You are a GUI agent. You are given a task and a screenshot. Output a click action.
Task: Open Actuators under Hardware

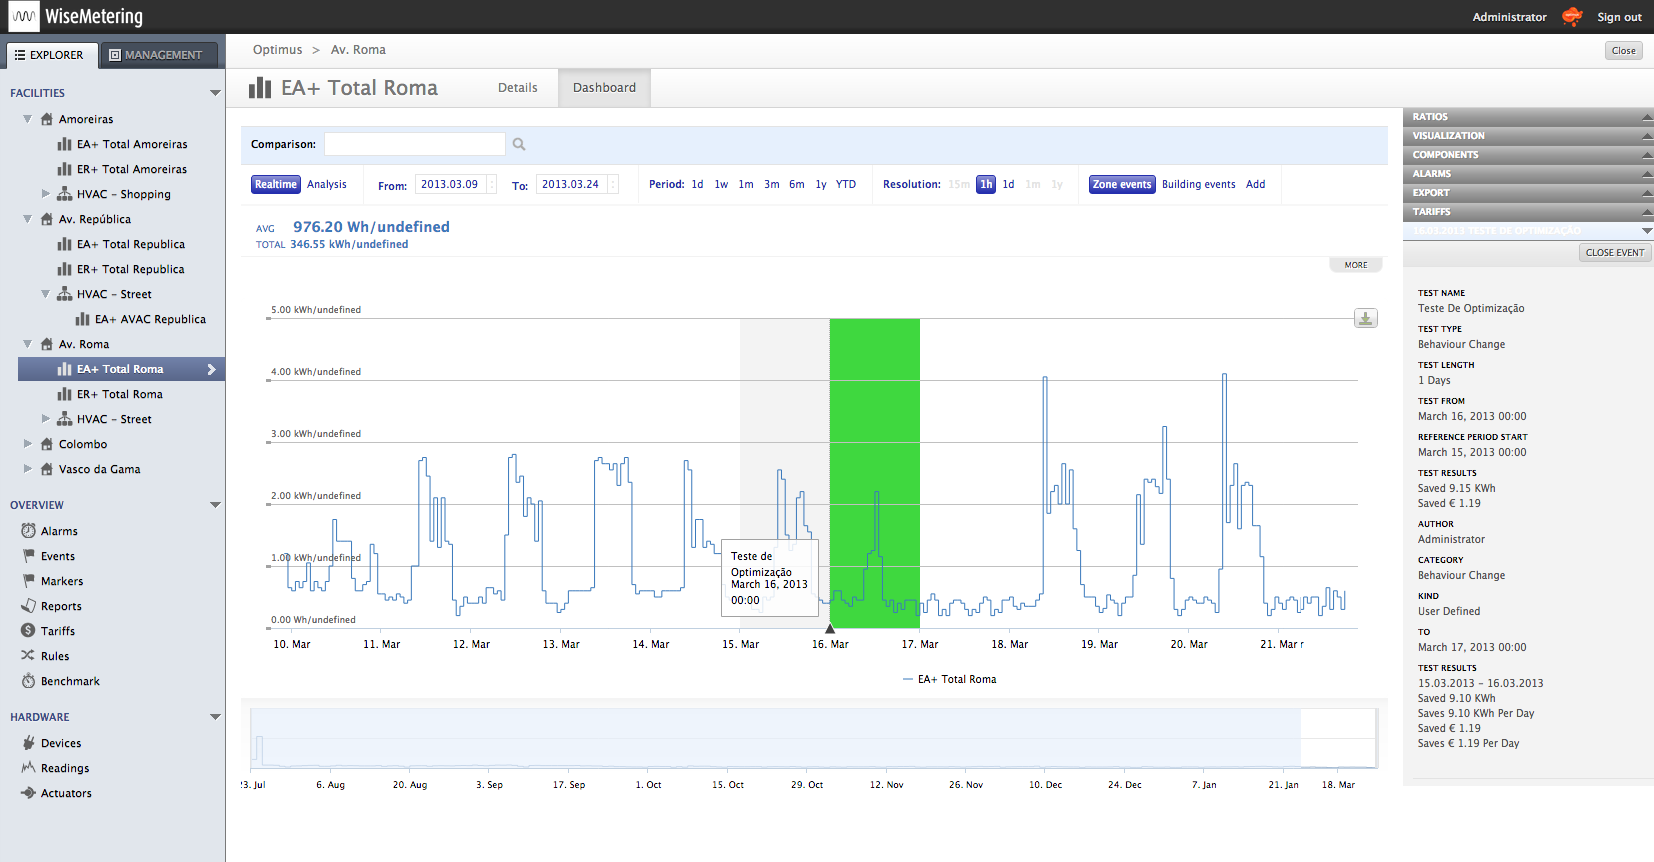[x=66, y=793]
